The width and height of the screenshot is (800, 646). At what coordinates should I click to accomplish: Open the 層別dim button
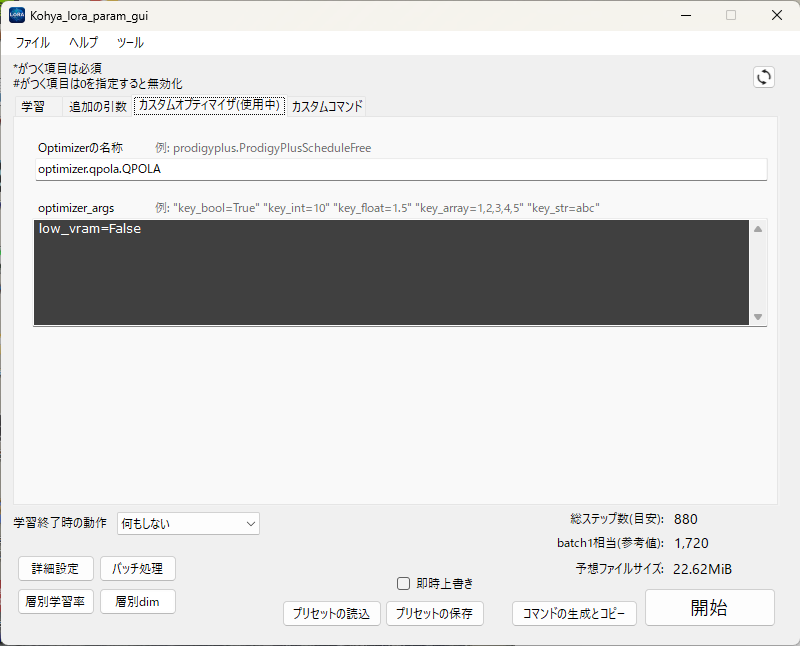138,602
